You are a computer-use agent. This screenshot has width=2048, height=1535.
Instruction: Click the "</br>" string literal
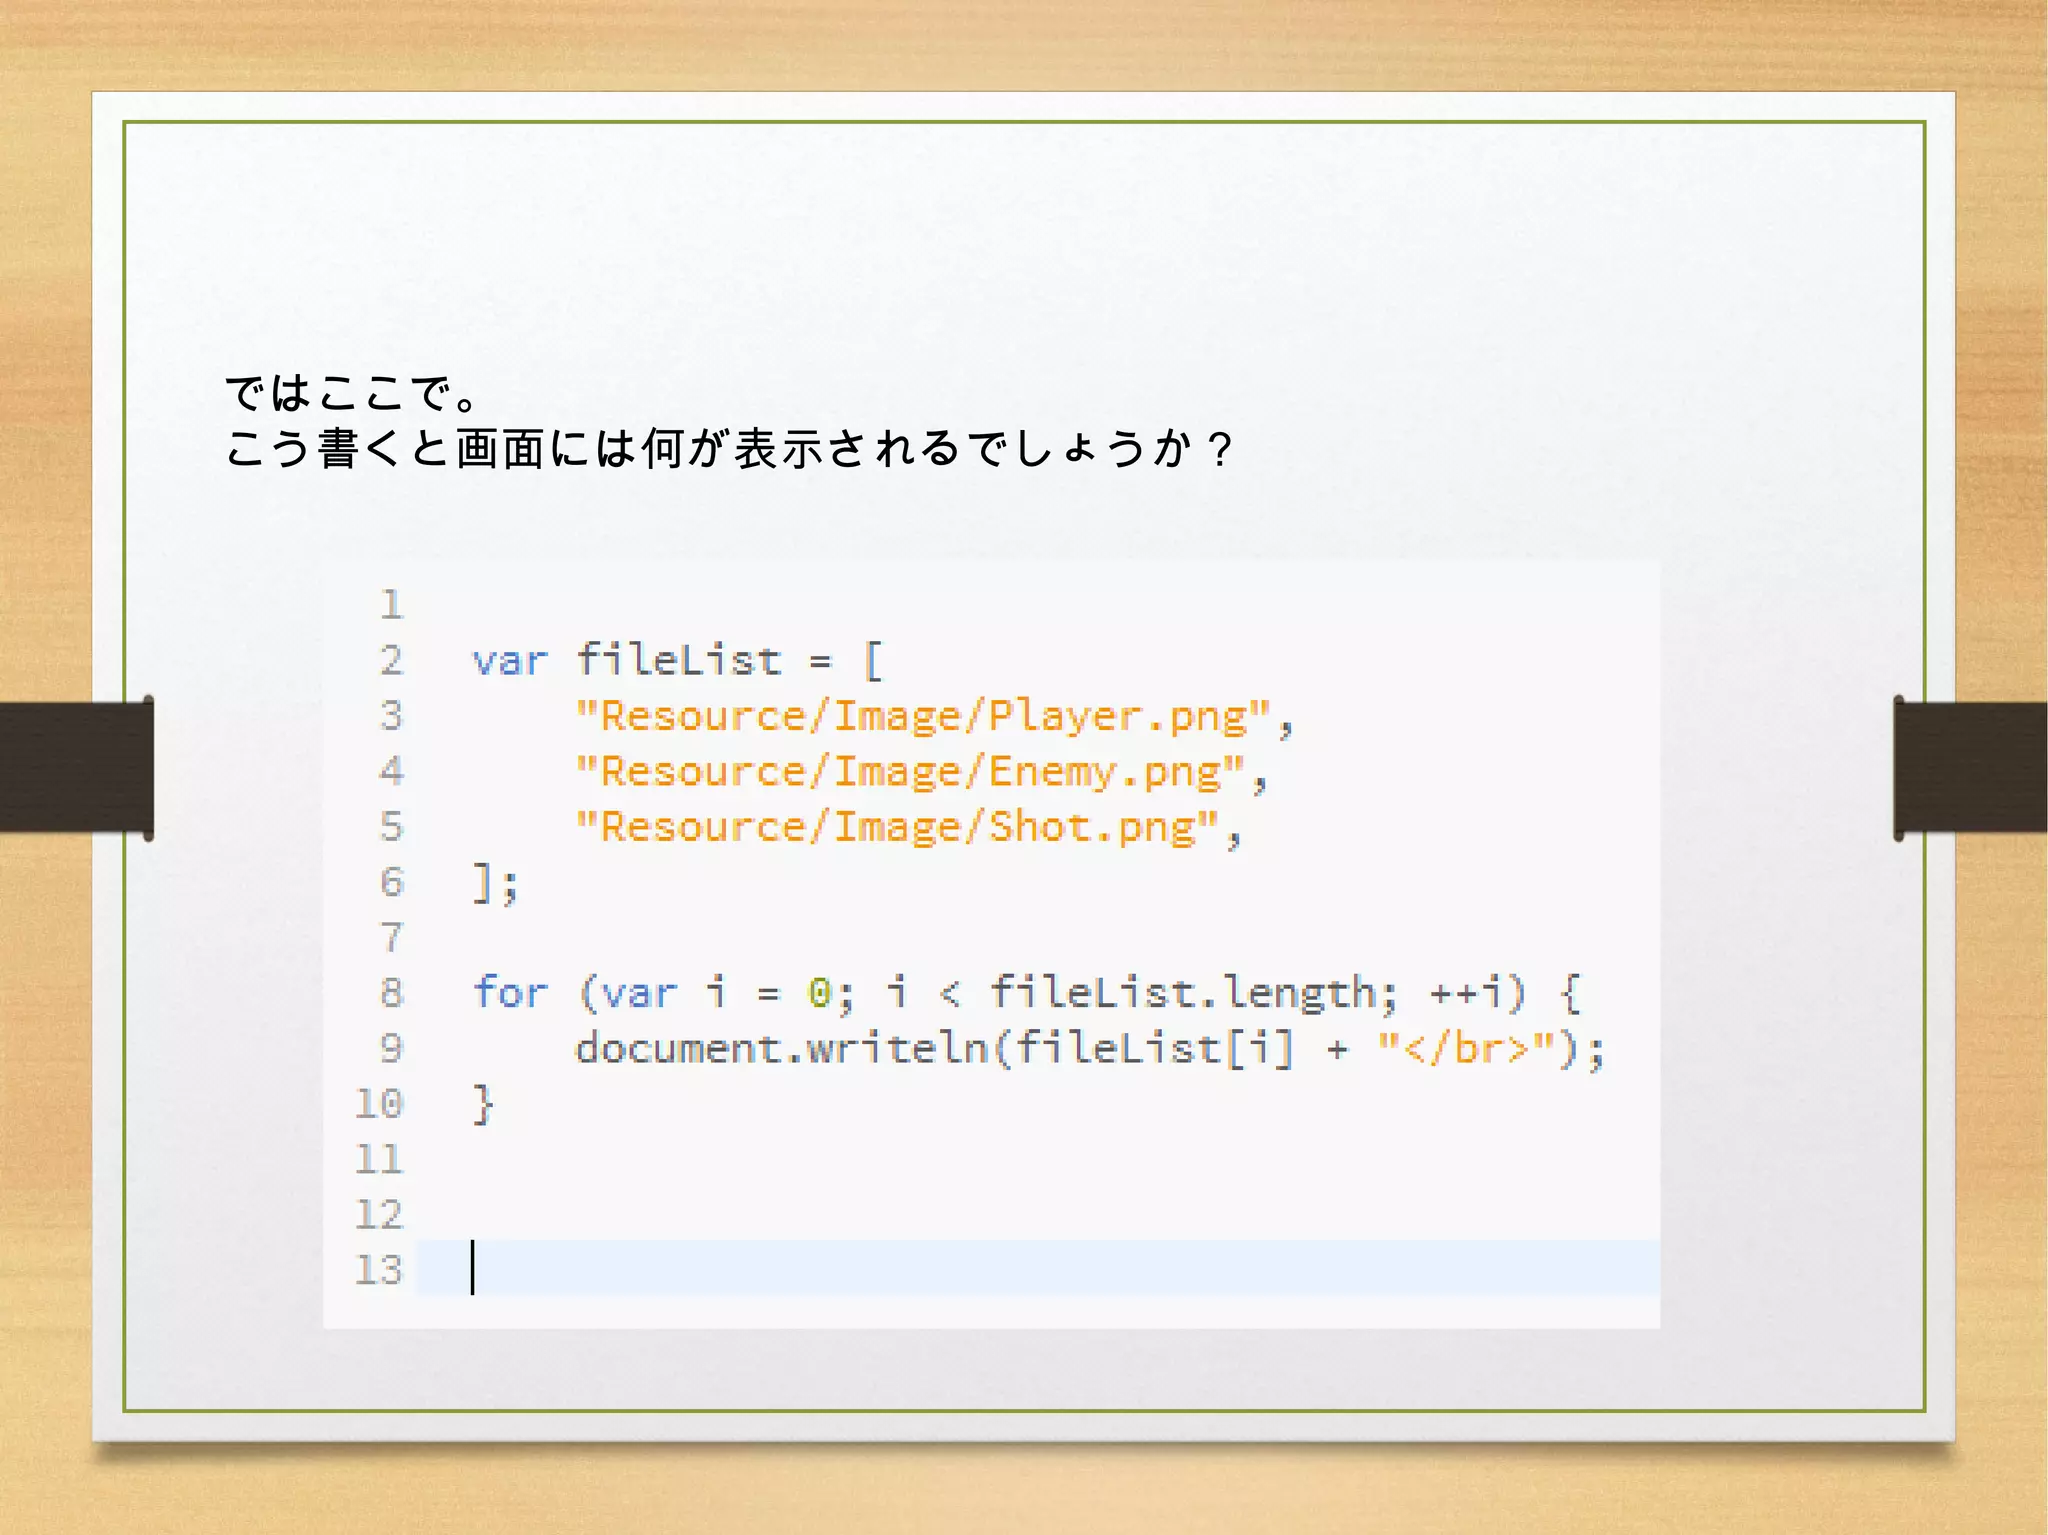click(1466, 1049)
